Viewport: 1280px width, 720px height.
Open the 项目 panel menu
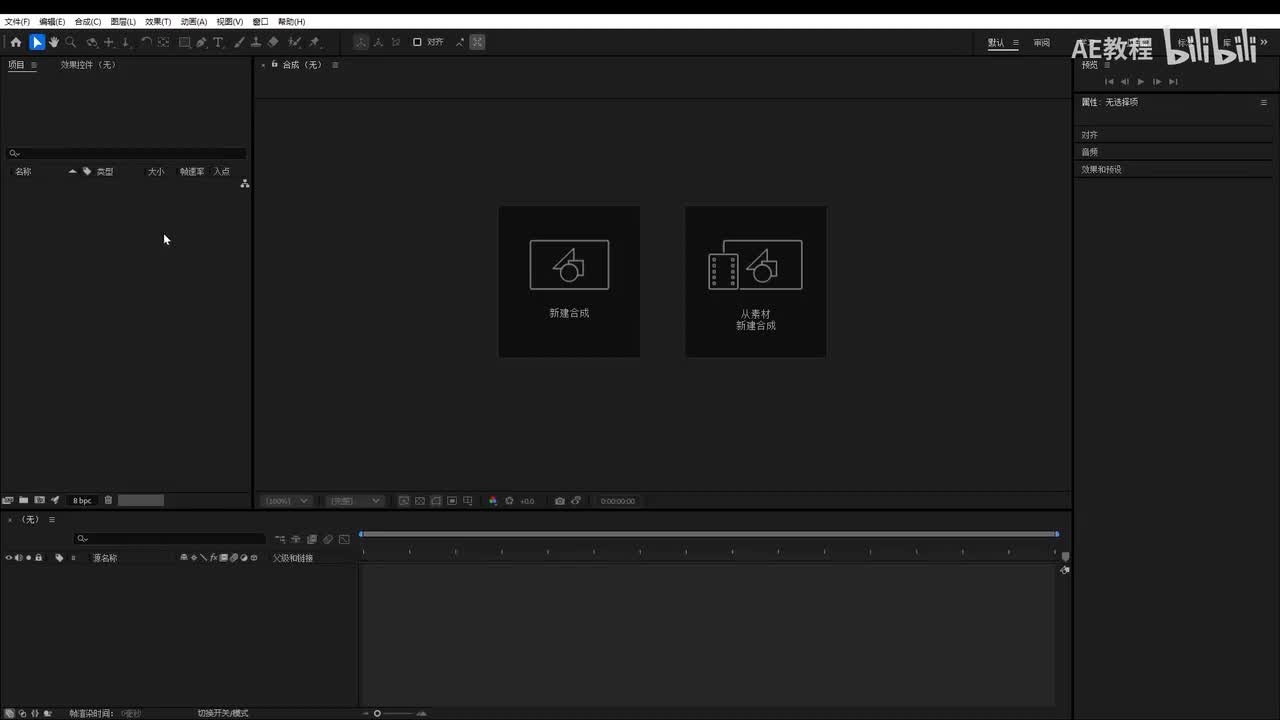tap(33, 65)
